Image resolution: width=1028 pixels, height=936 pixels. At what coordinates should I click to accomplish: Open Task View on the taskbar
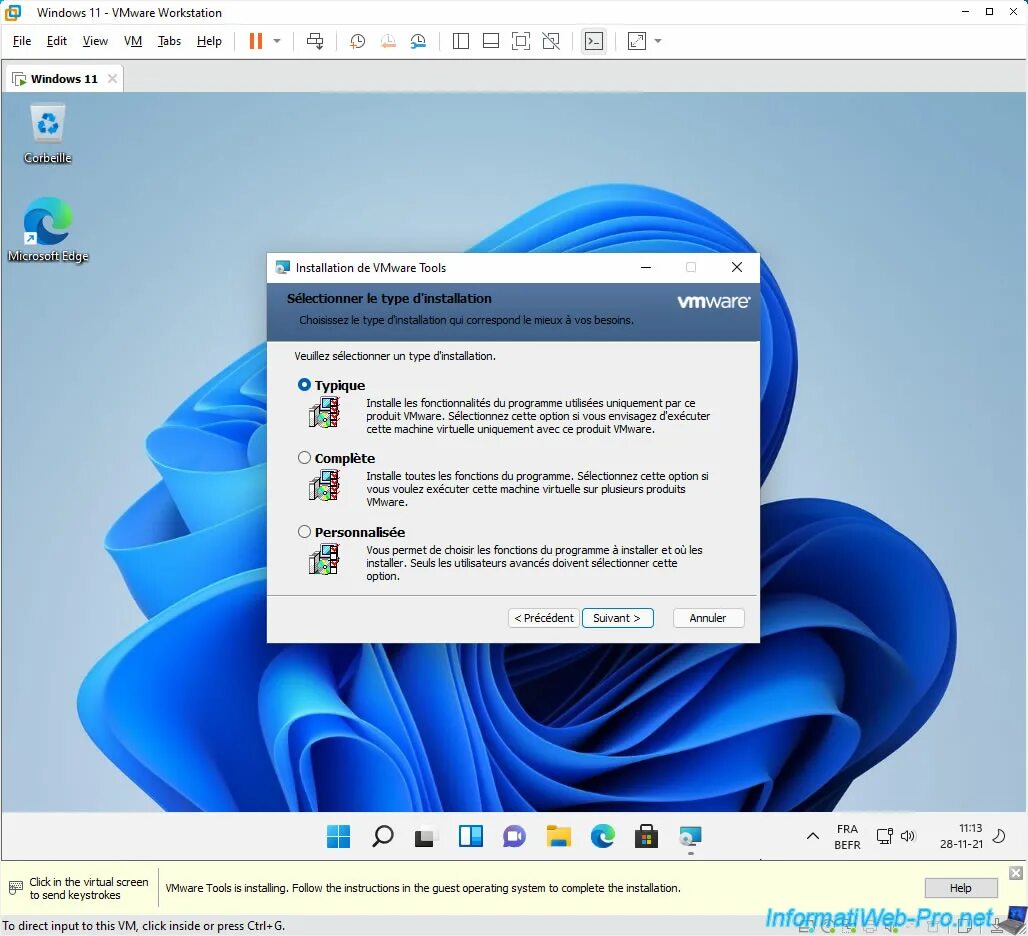click(x=426, y=836)
